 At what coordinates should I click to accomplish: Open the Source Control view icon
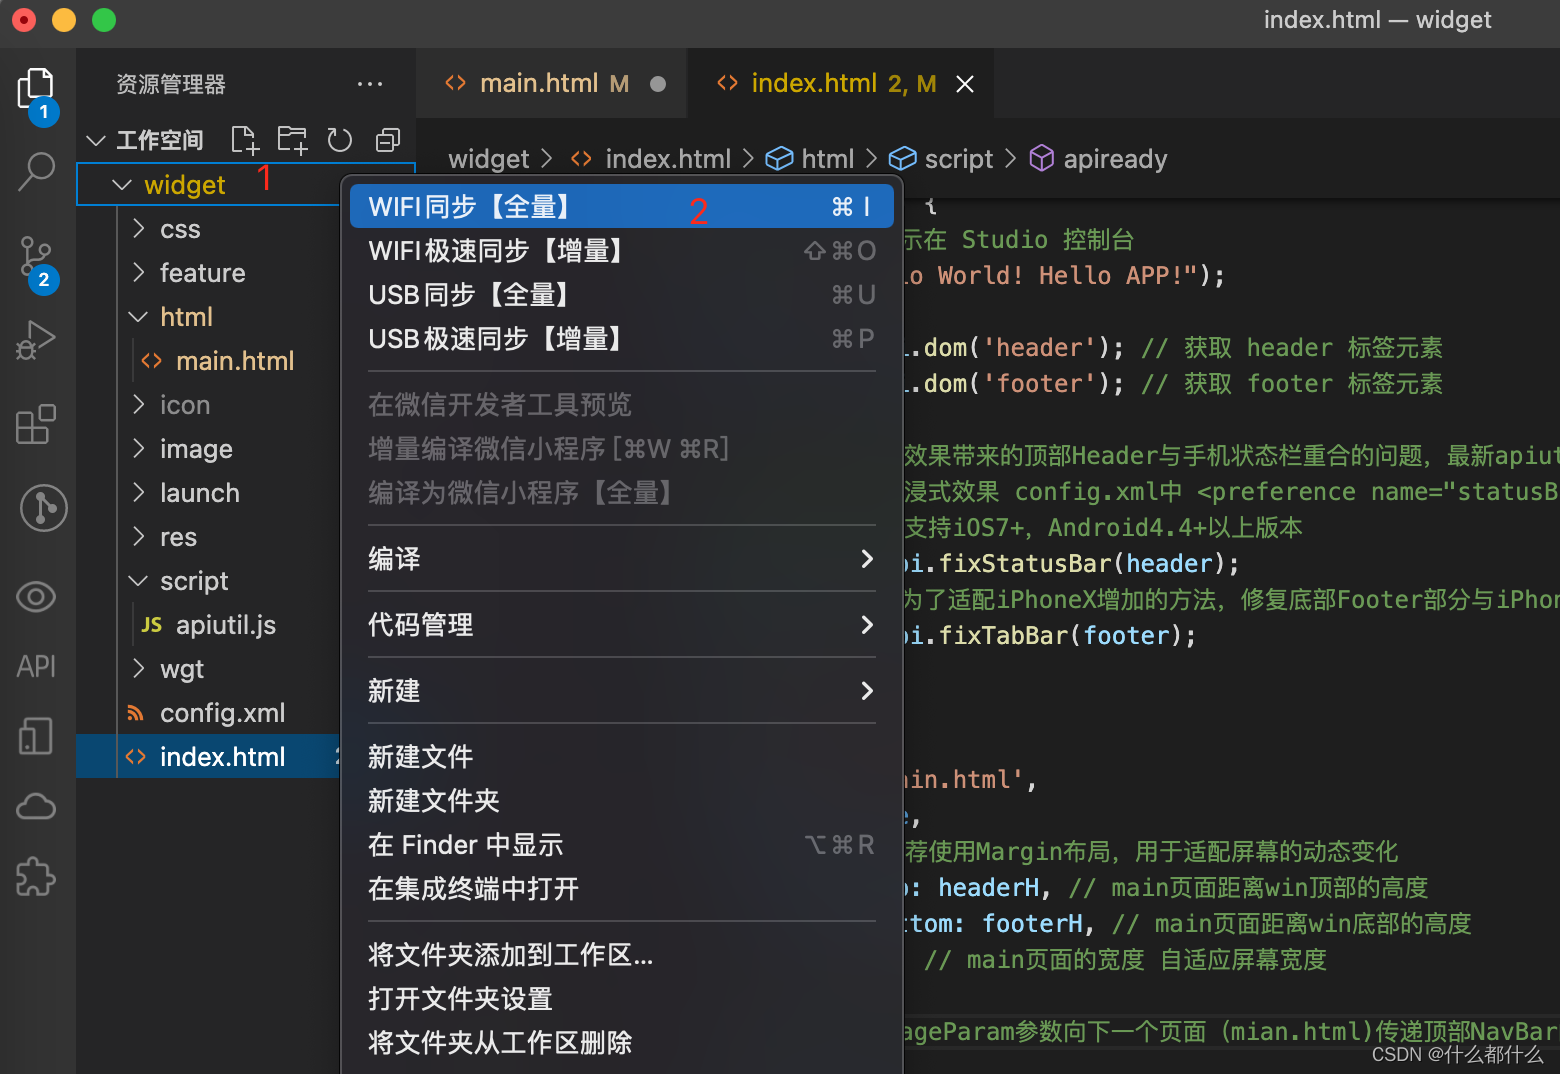pyautogui.click(x=37, y=258)
